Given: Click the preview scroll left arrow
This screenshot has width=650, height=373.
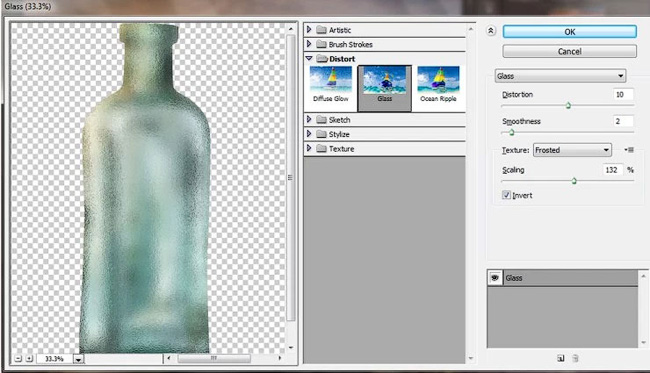Looking at the screenshot, I should [168, 358].
